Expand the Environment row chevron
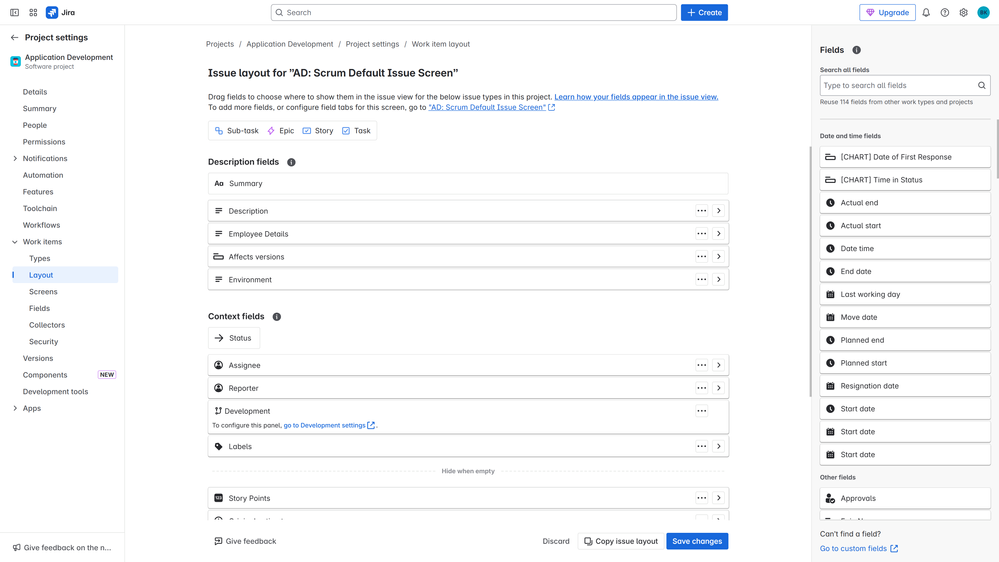 click(x=719, y=280)
